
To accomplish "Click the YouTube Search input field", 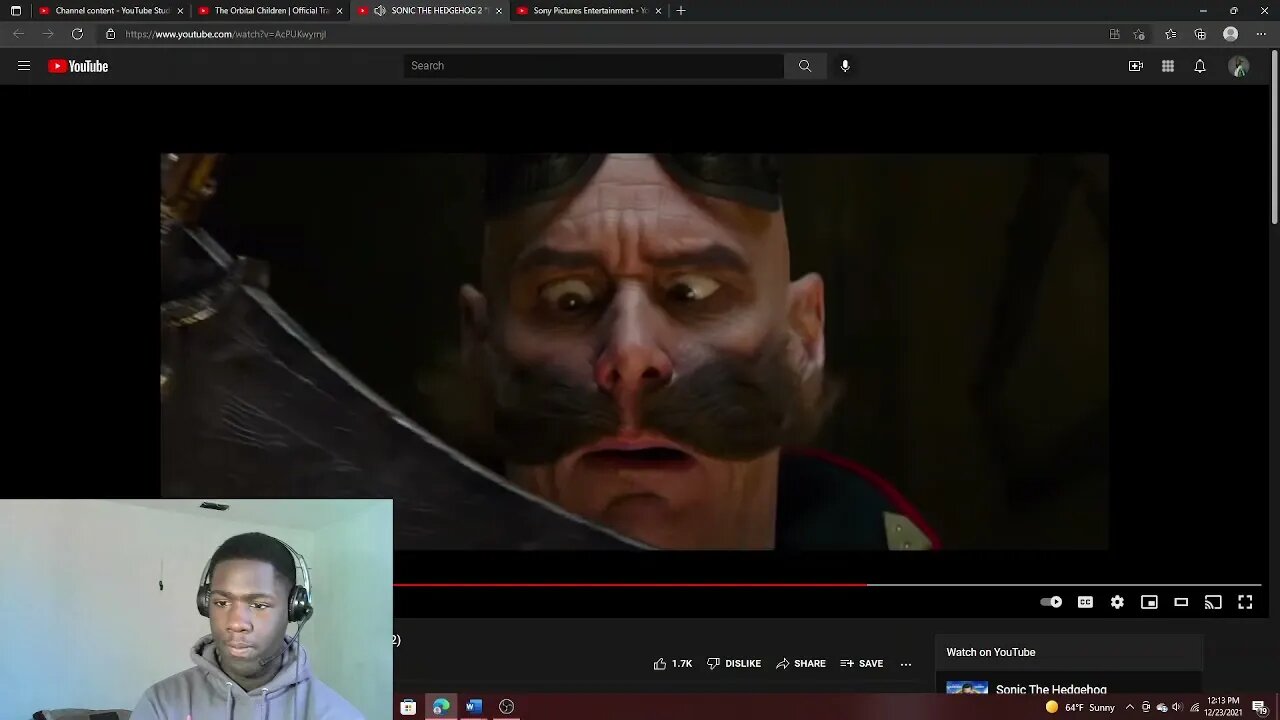I will click(594, 66).
